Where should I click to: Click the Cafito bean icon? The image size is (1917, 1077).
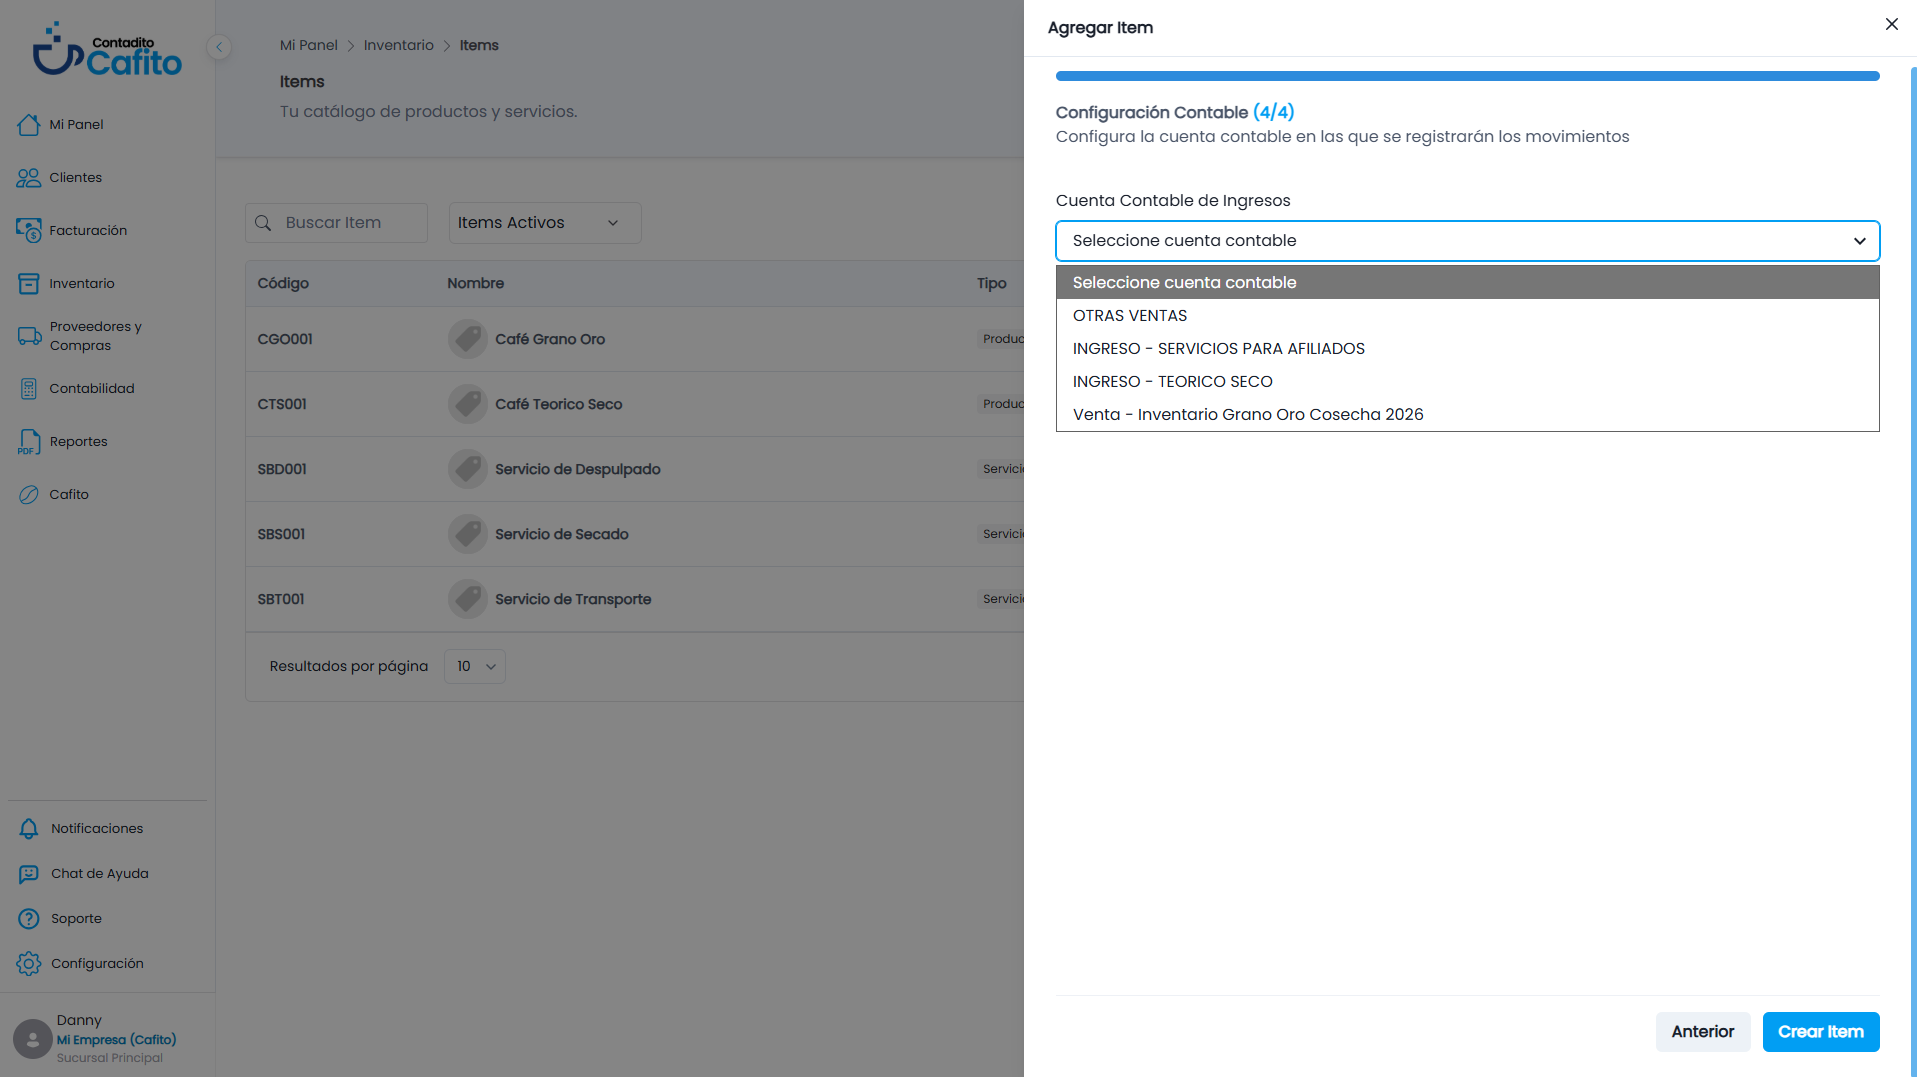click(28, 495)
